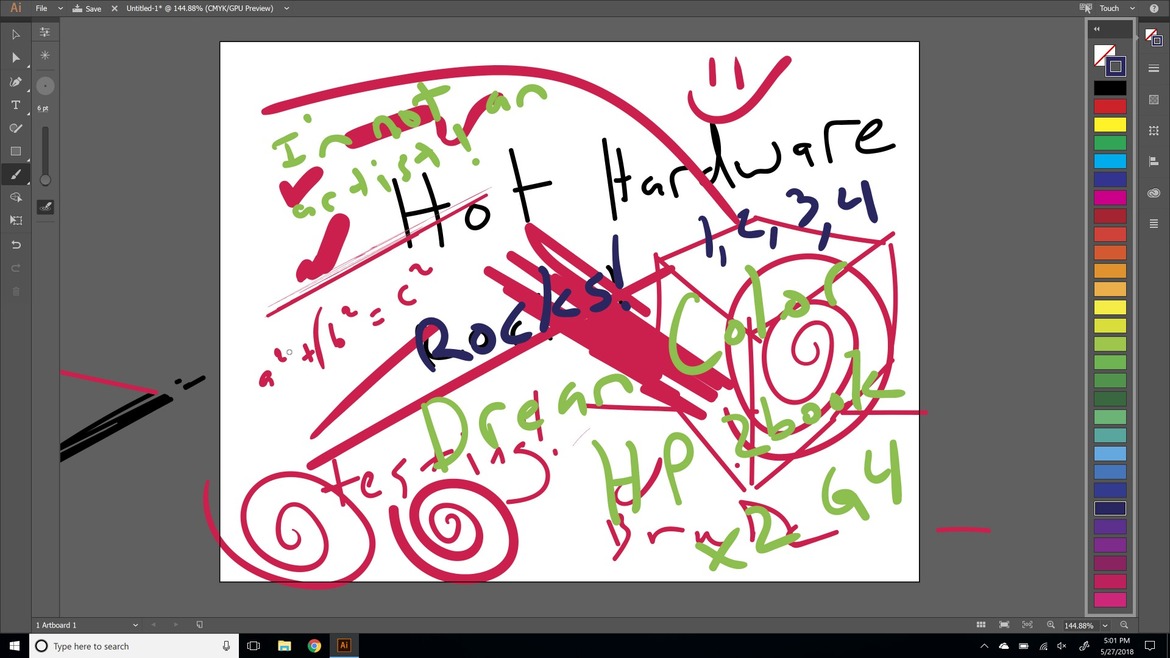
Task: Select the Direct Selection tool (solid arrow)
Action: click(x=16, y=57)
